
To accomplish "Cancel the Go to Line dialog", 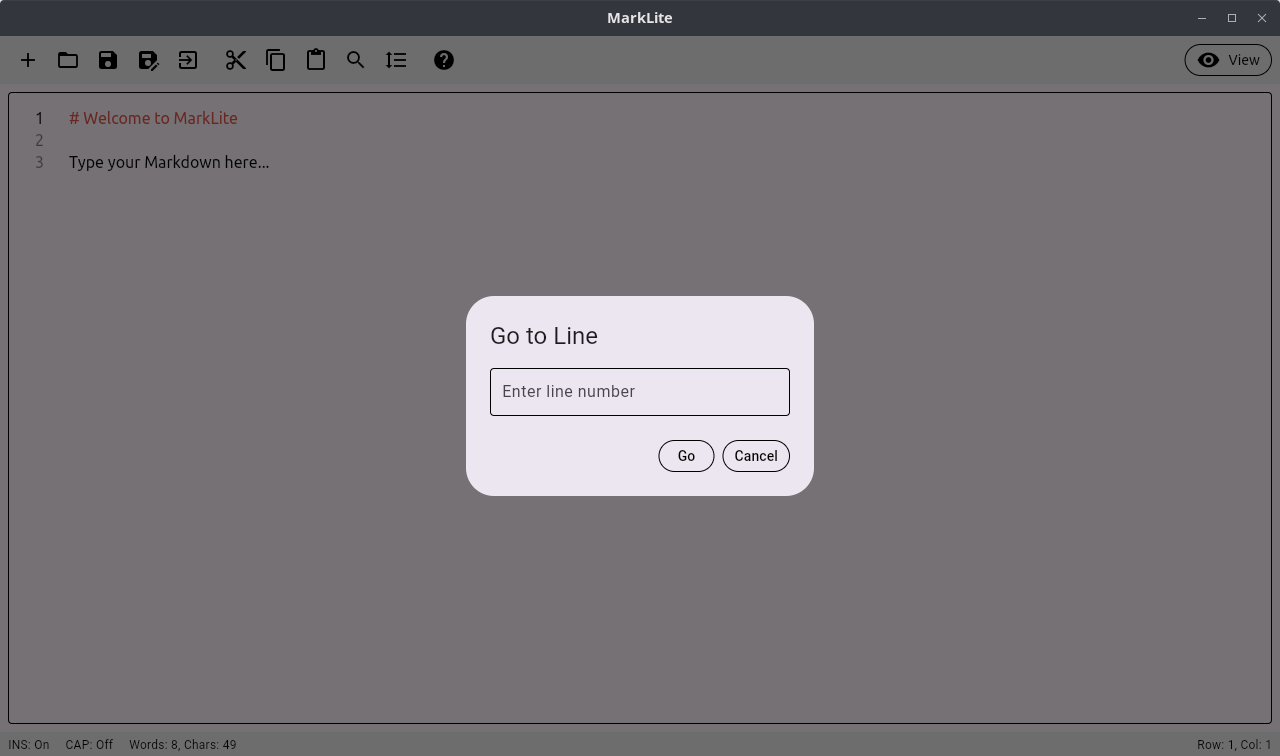I will click(x=756, y=456).
